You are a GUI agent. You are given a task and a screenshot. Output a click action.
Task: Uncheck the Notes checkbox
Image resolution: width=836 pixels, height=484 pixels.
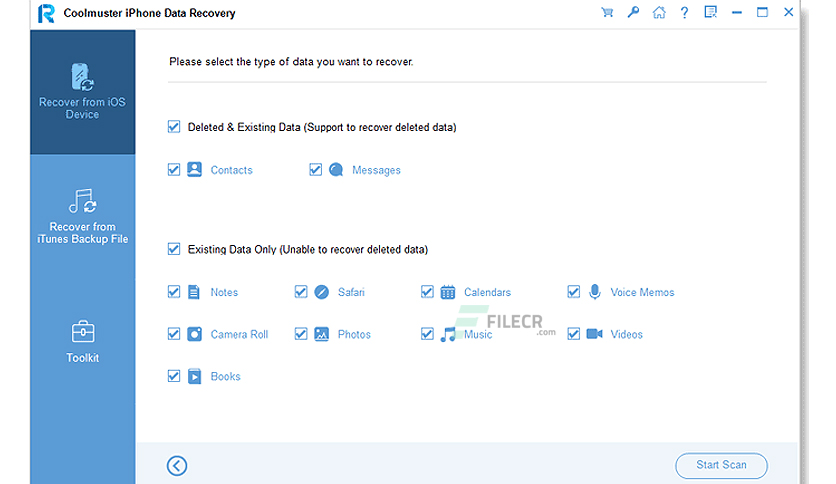point(174,292)
